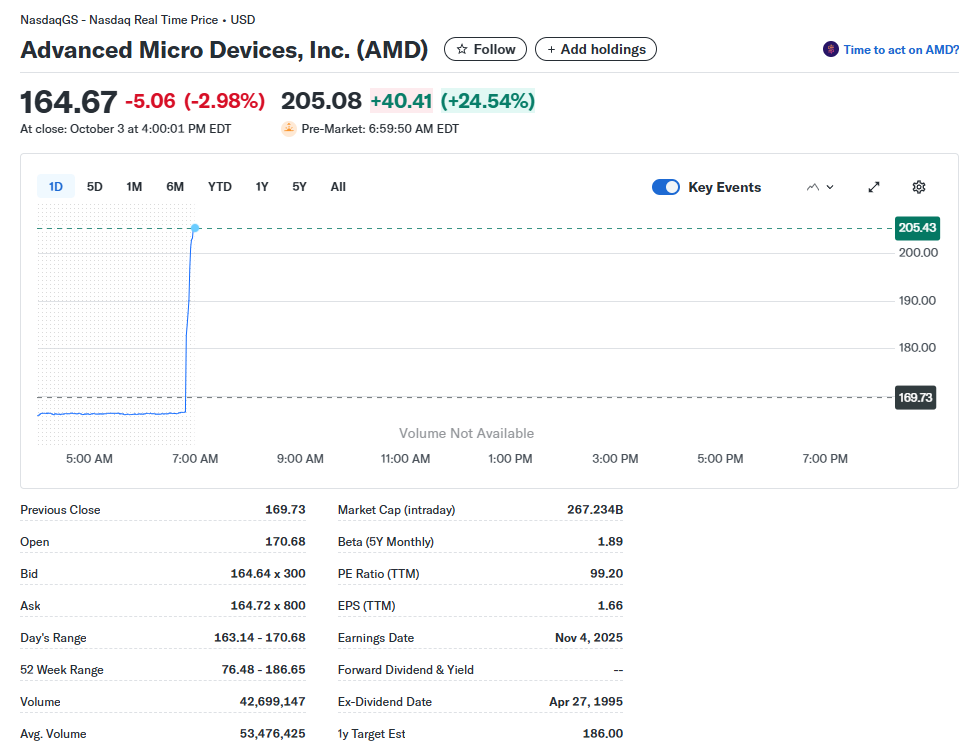Image resolution: width=967 pixels, height=756 pixels.
Task: Show the YTD chart range
Action: point(220,187)
